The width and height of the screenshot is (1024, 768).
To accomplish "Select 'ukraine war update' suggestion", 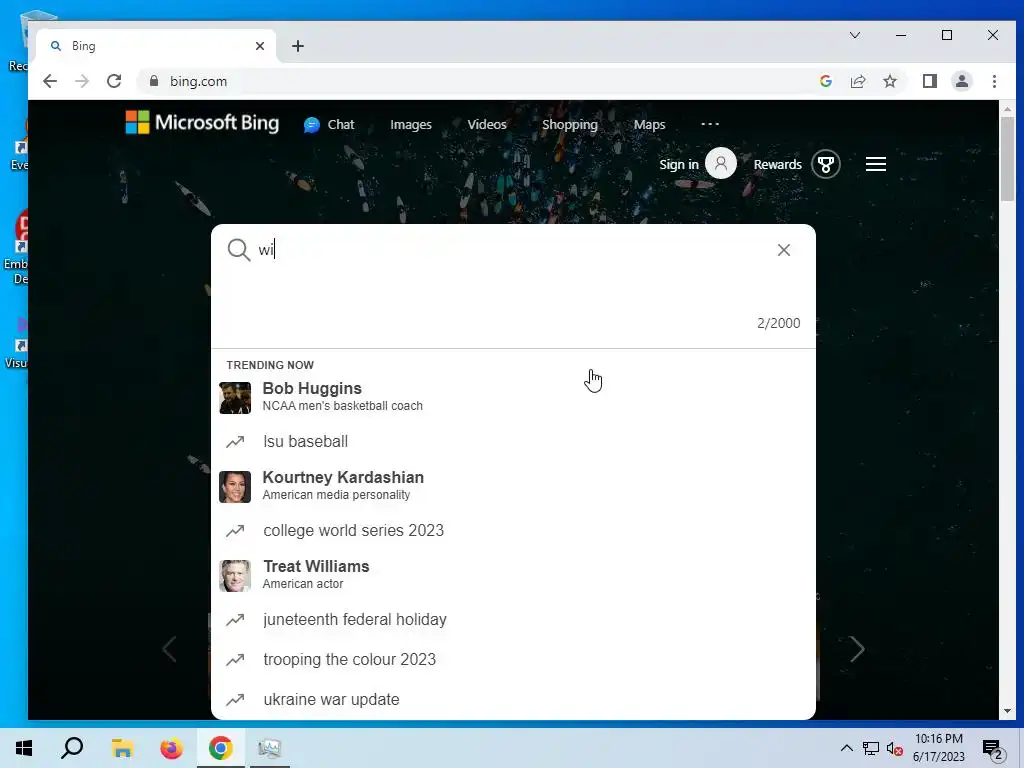I will coord(513,699).
